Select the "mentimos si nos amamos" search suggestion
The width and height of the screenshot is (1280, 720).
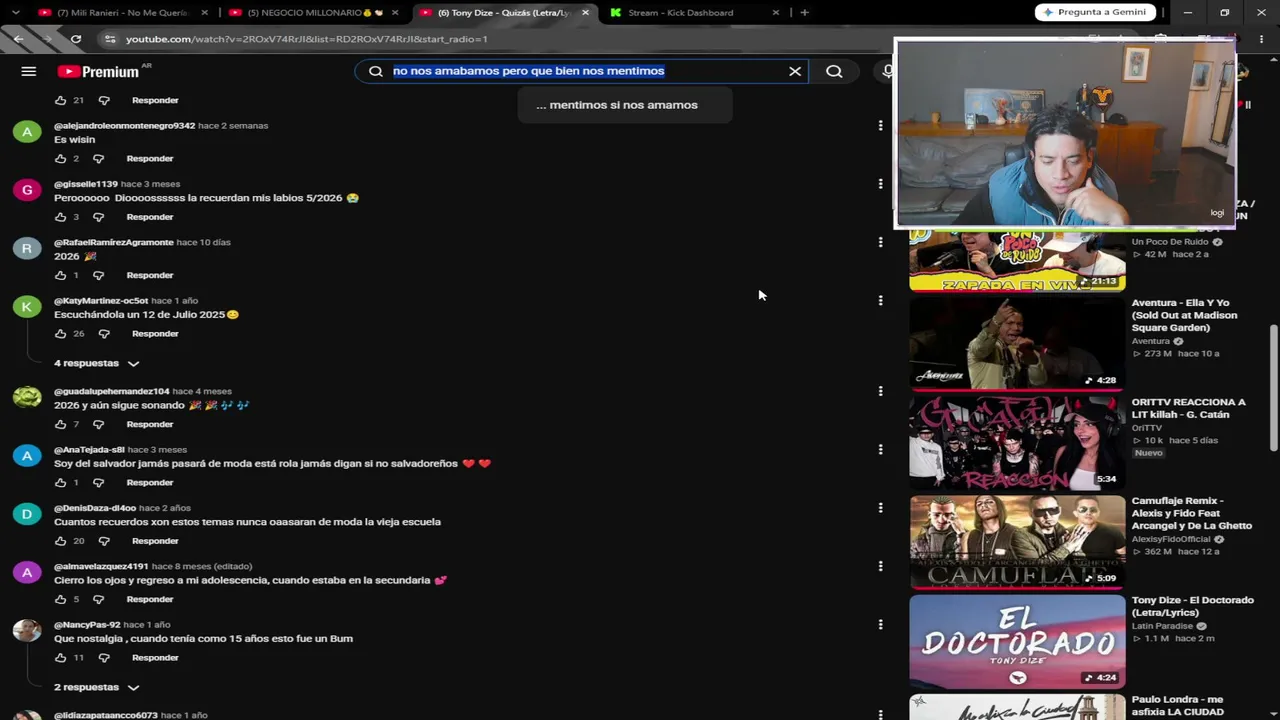624,105
